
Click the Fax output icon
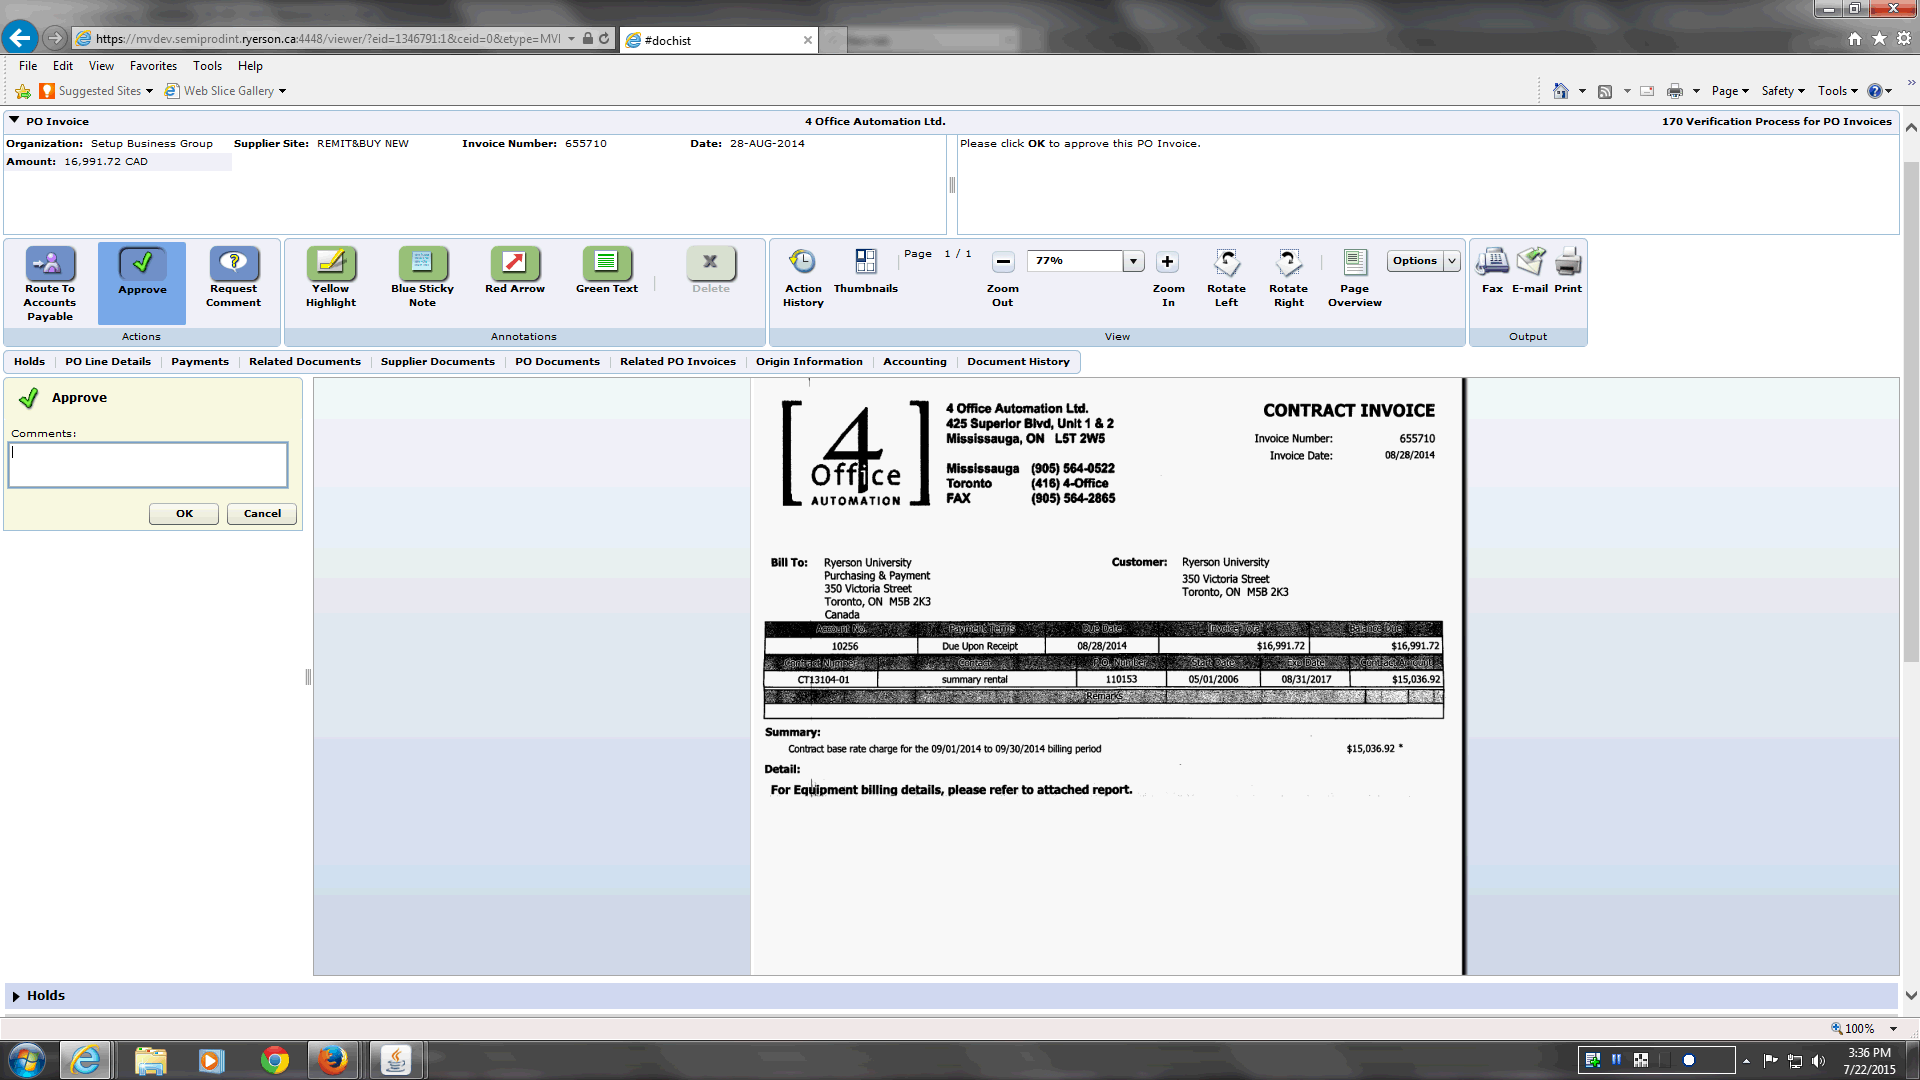(x=1492, y=263)
